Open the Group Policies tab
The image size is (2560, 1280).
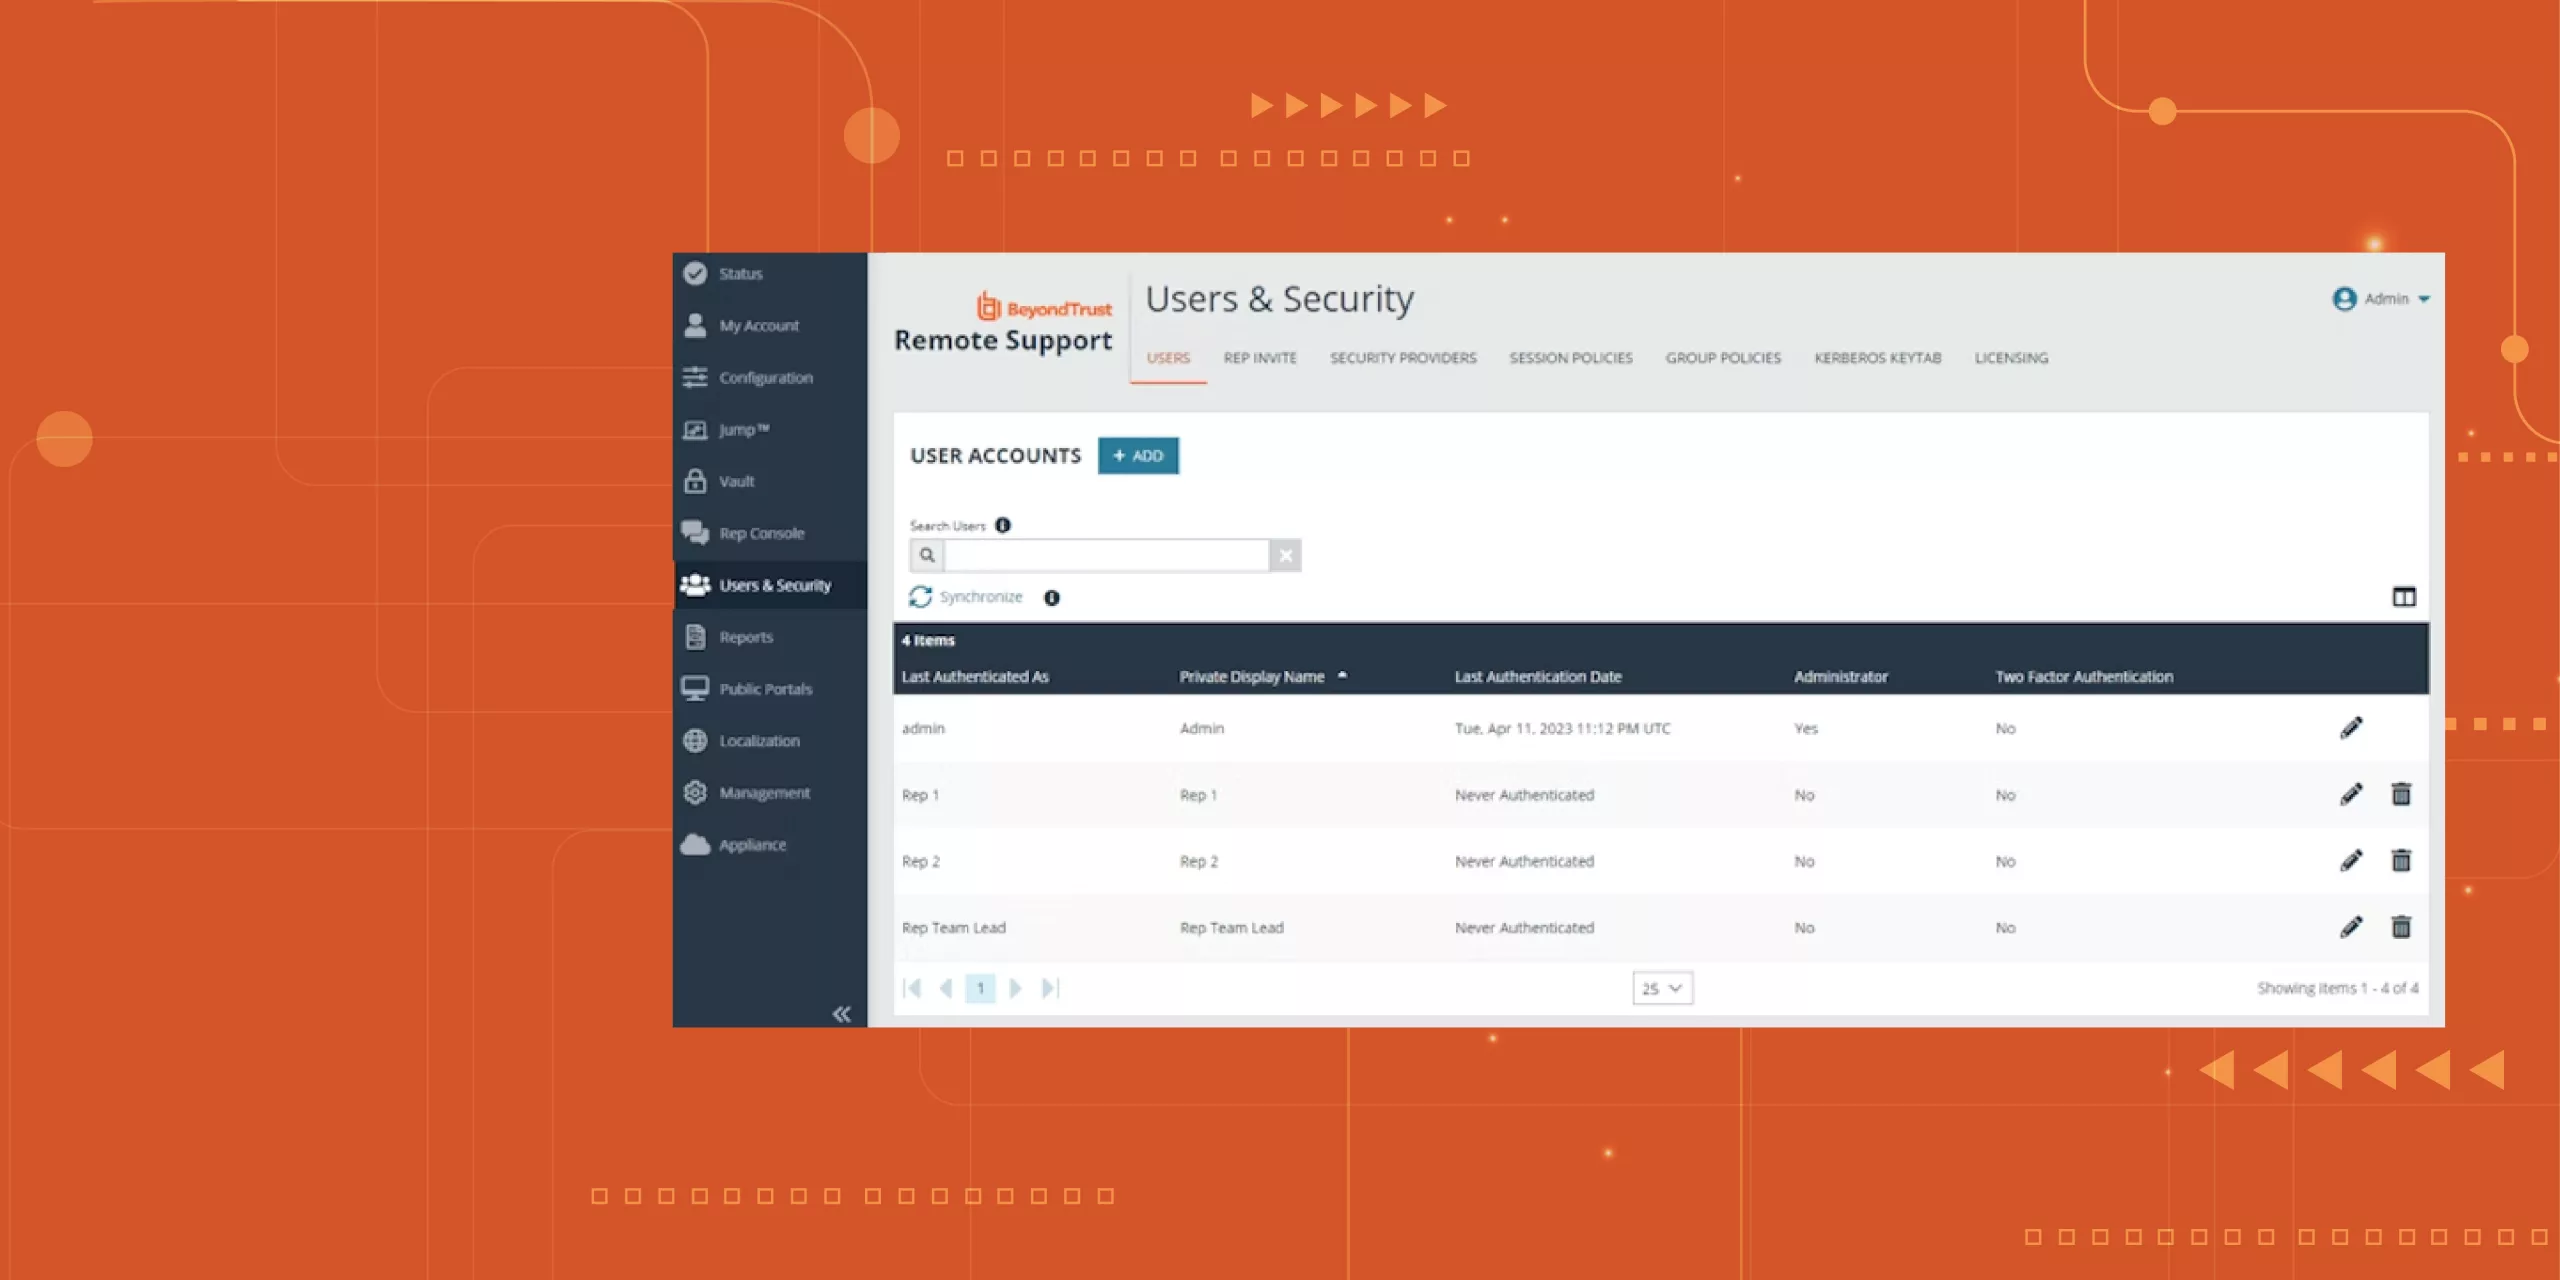[x=1723, y=358]
